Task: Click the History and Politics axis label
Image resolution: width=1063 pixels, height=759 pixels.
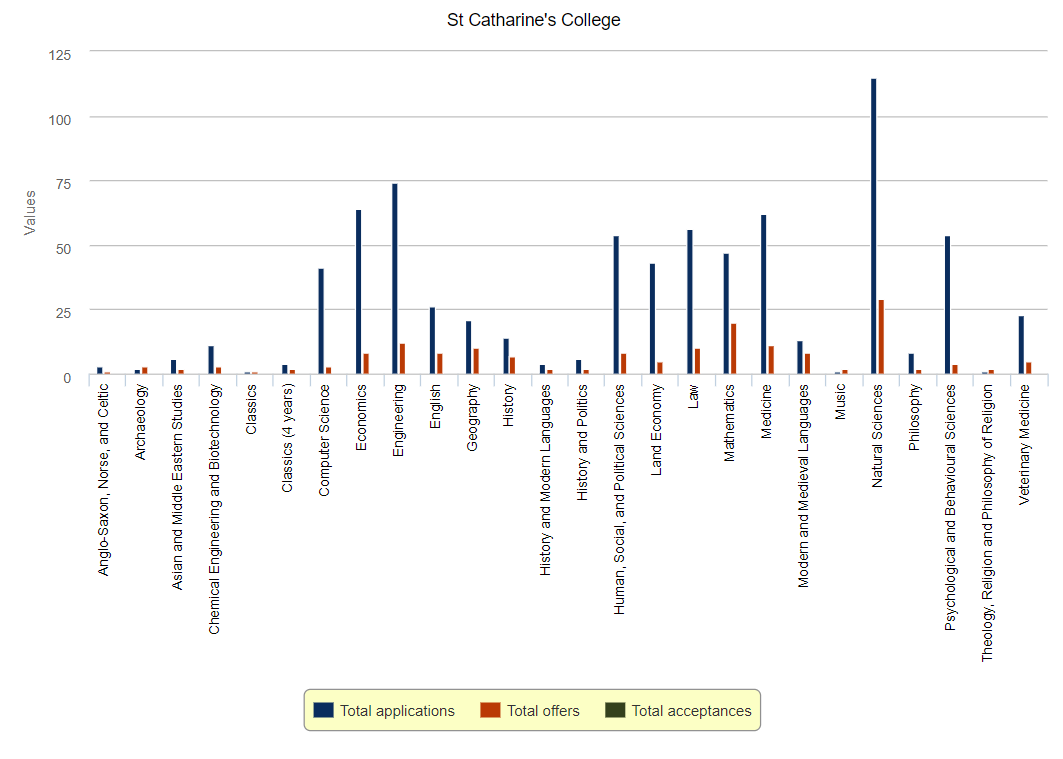Action: tap(582, 443)
